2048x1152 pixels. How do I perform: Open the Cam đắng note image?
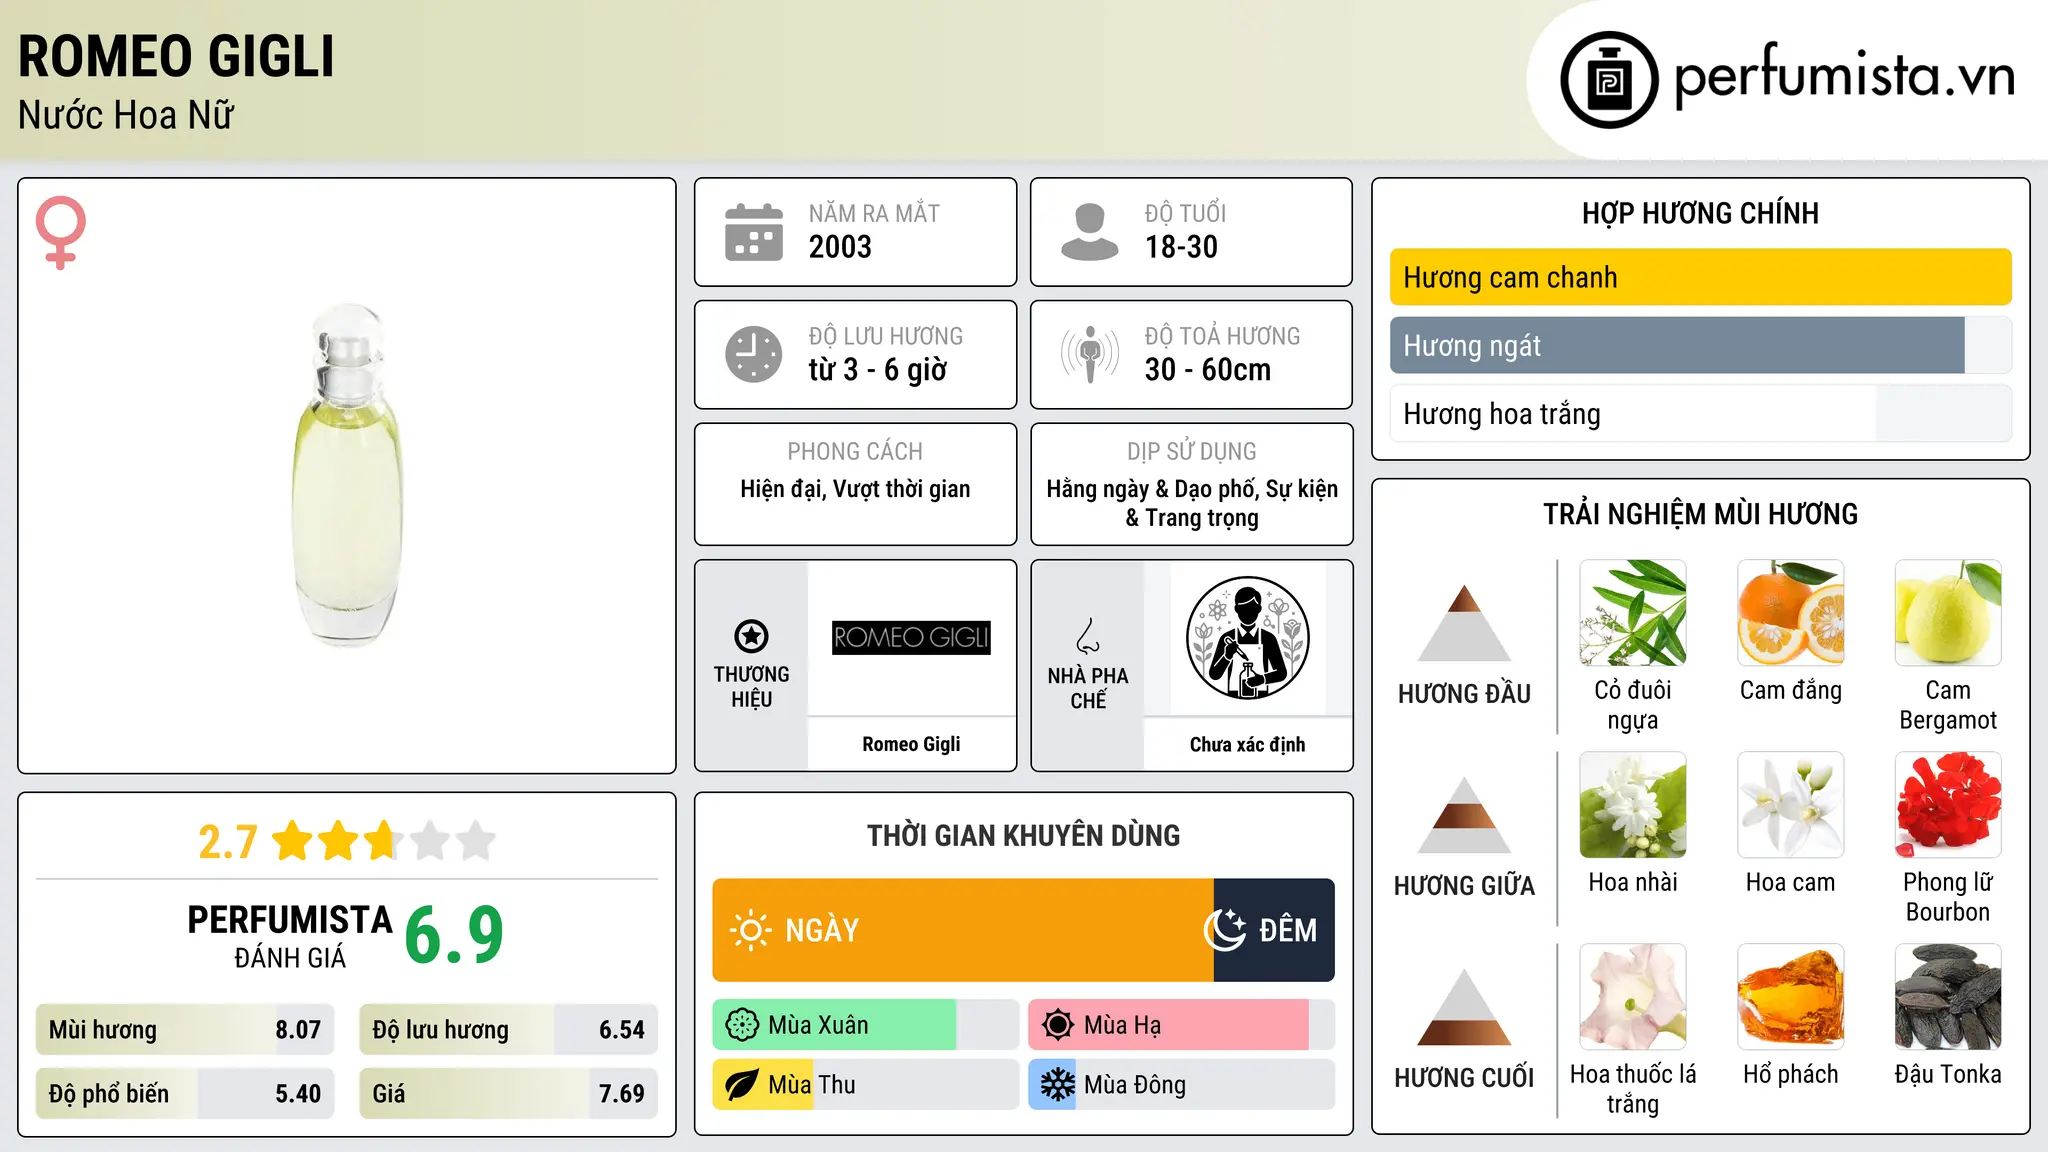pyautogui.click(x=1791, y=613)
